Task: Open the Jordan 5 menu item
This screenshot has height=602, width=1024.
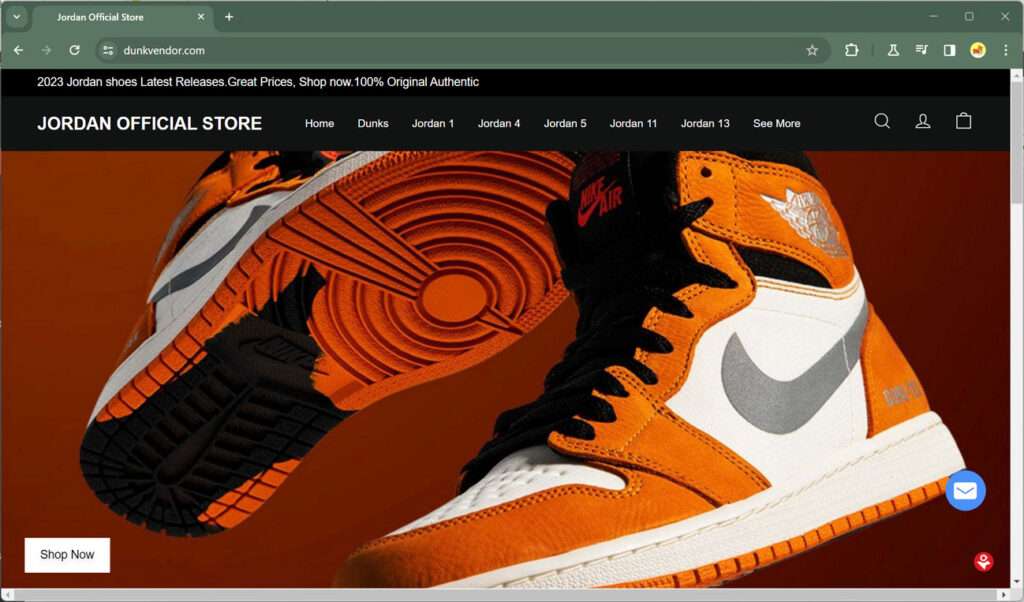Action: point(565,123)
